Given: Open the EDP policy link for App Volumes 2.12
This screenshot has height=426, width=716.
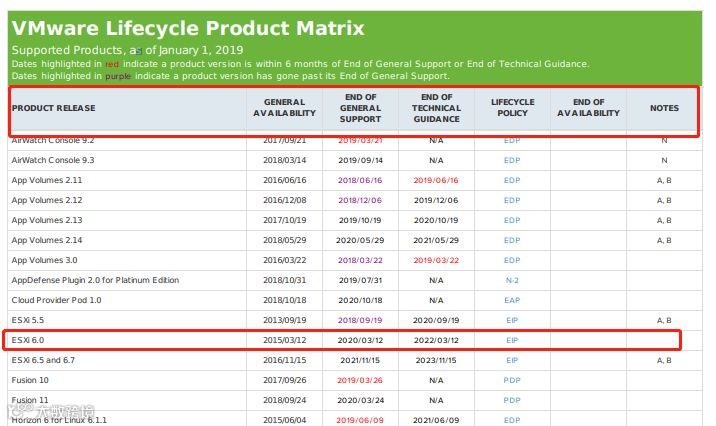Looking at the screenshot, I should [512, 200].
